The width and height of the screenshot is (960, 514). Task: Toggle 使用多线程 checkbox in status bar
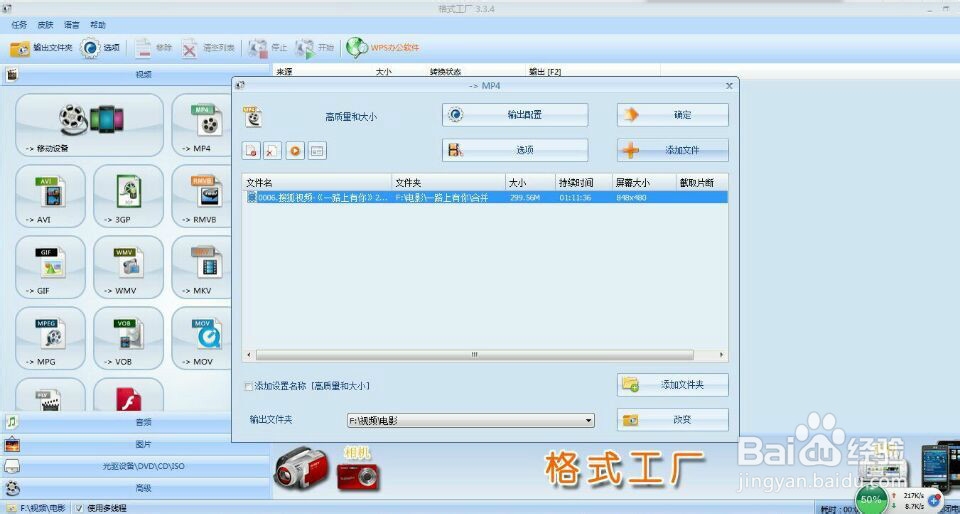tap(79, 508)
